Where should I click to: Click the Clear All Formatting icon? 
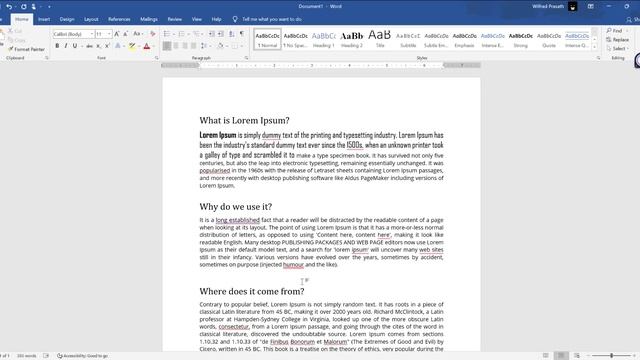(x=153, y=34)
